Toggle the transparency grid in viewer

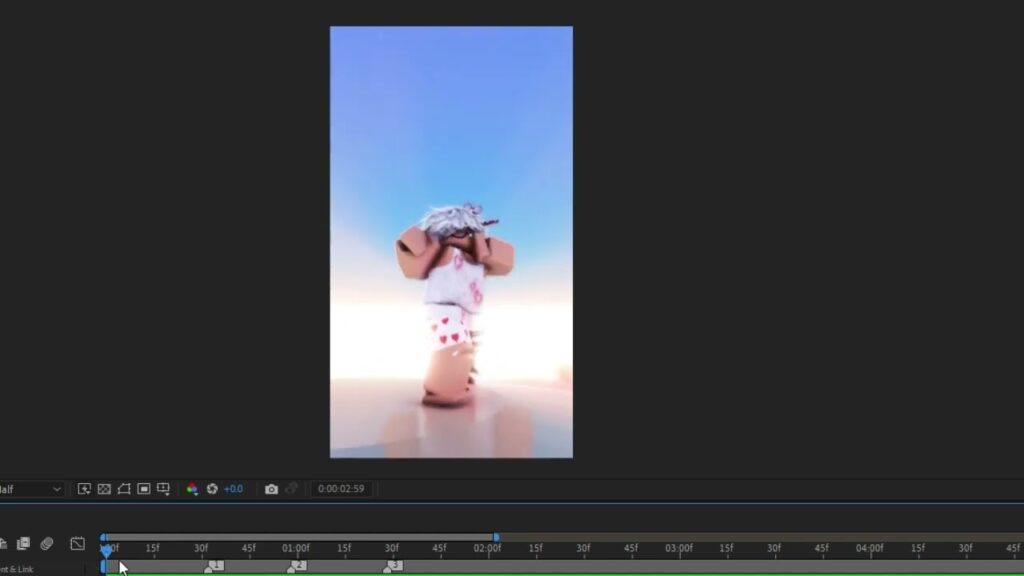coord(104,489)
